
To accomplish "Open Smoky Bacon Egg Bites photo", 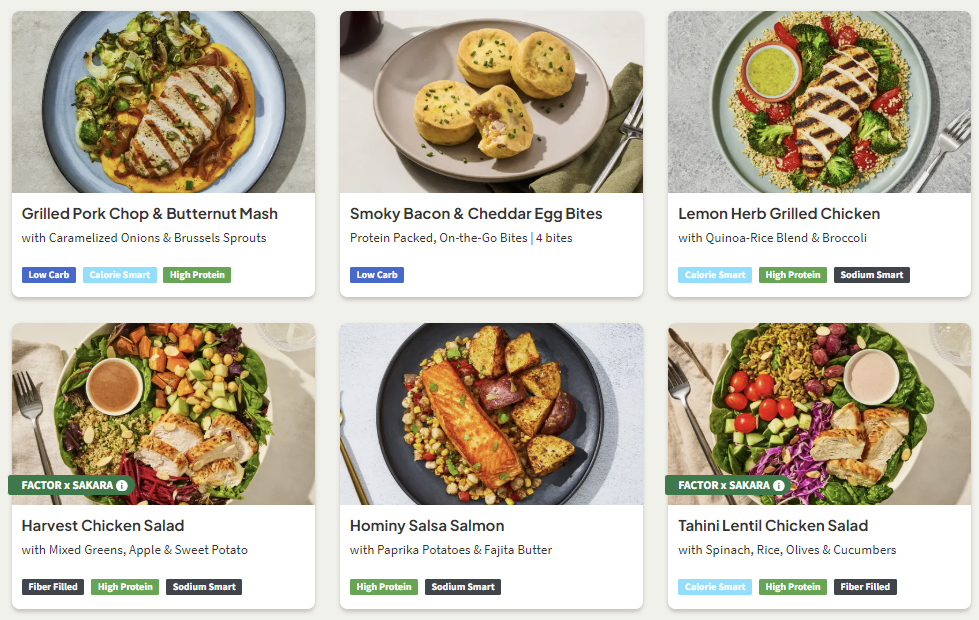I will click(x=491, y=101).
